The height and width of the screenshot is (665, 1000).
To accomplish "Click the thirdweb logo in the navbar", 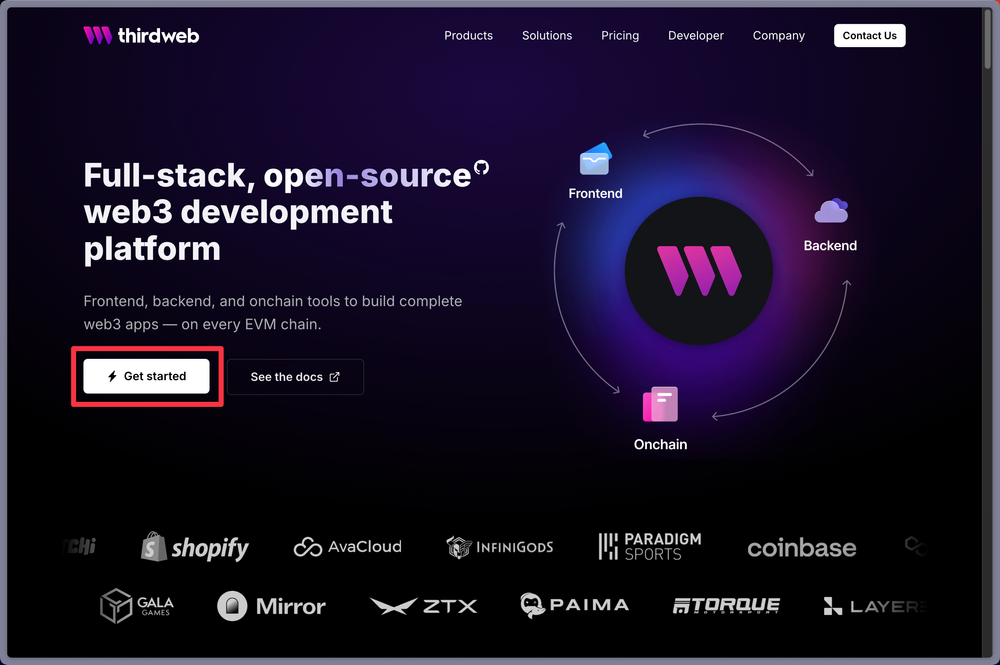I will coord(140,35).
